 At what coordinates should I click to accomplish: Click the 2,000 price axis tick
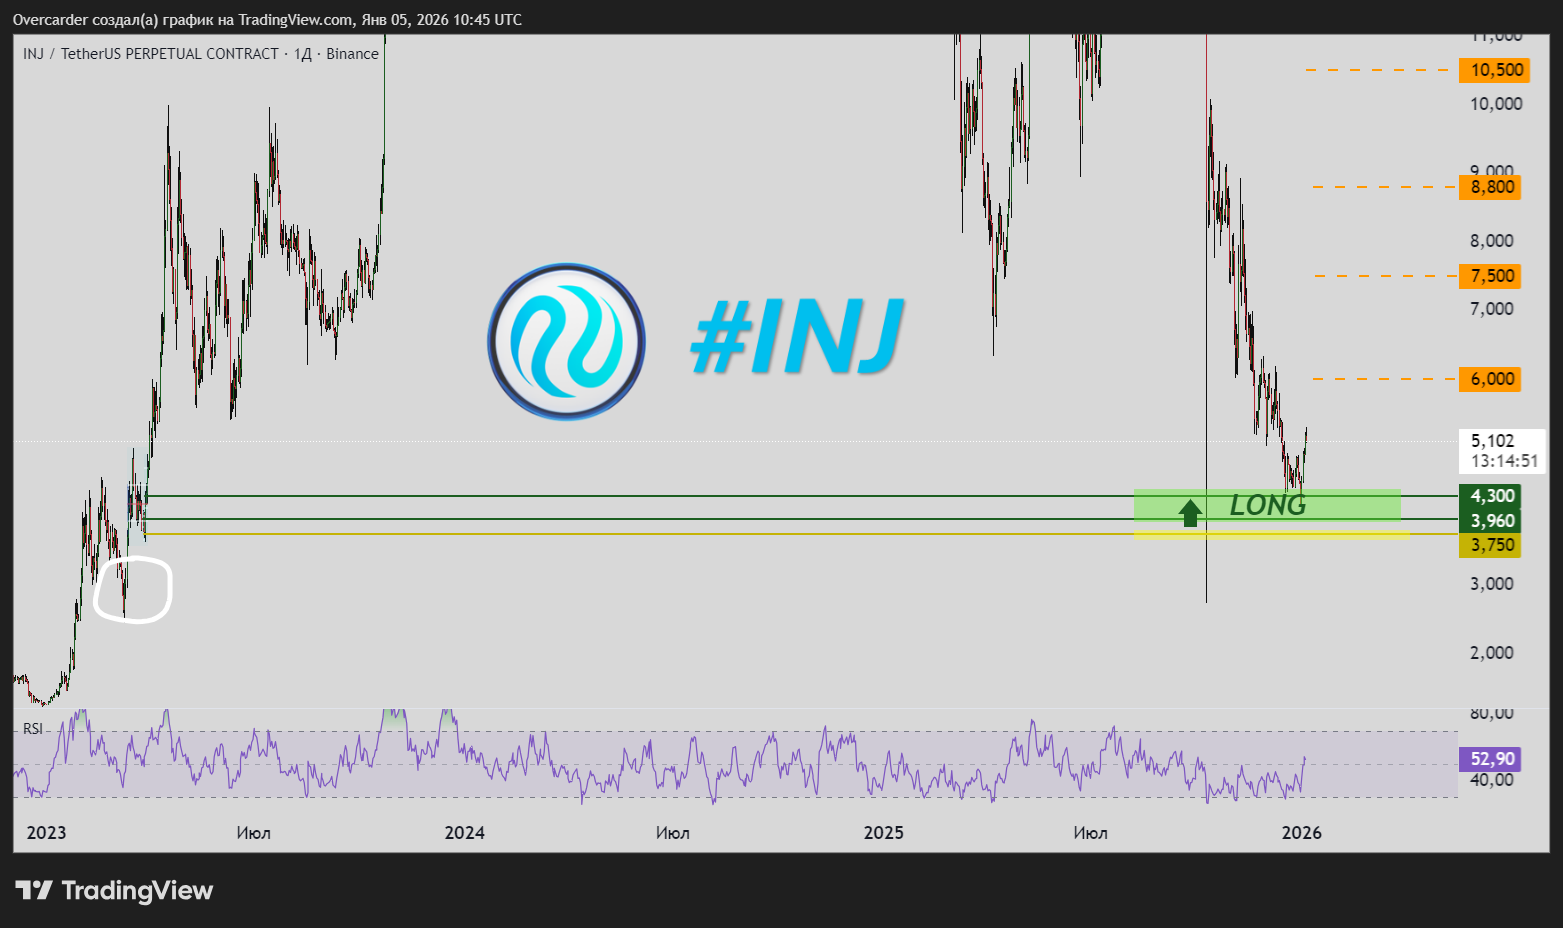pos(1492,653)
